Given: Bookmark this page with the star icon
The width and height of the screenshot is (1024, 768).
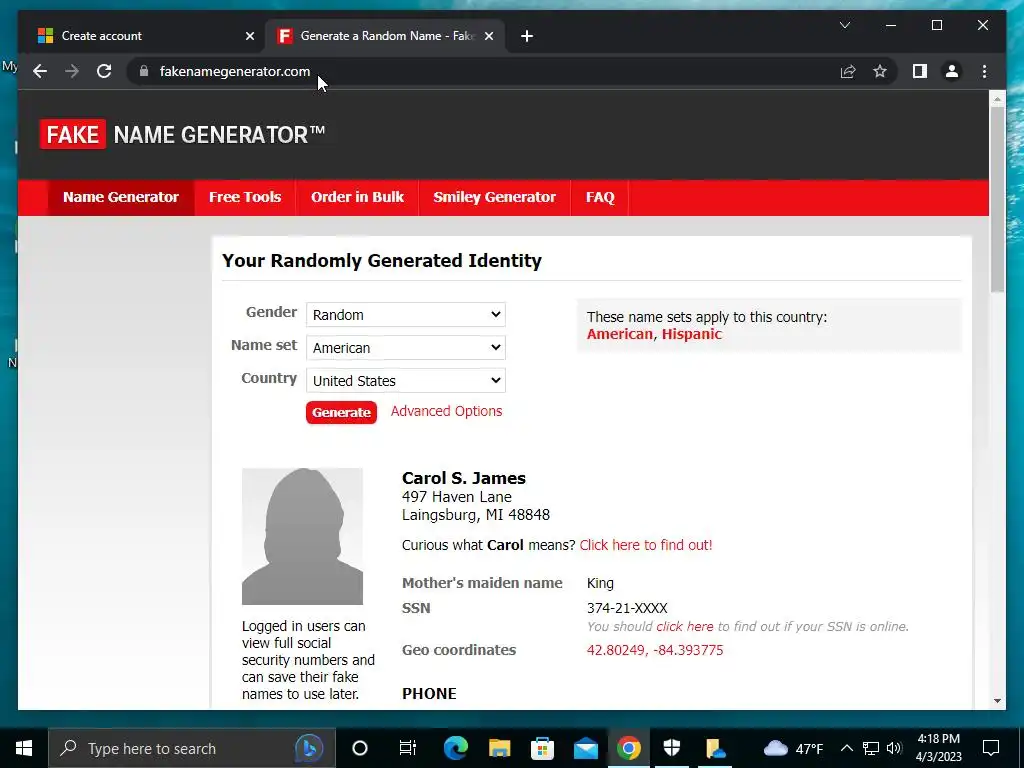Looking at the screenshot, I should tap(880, 71).
